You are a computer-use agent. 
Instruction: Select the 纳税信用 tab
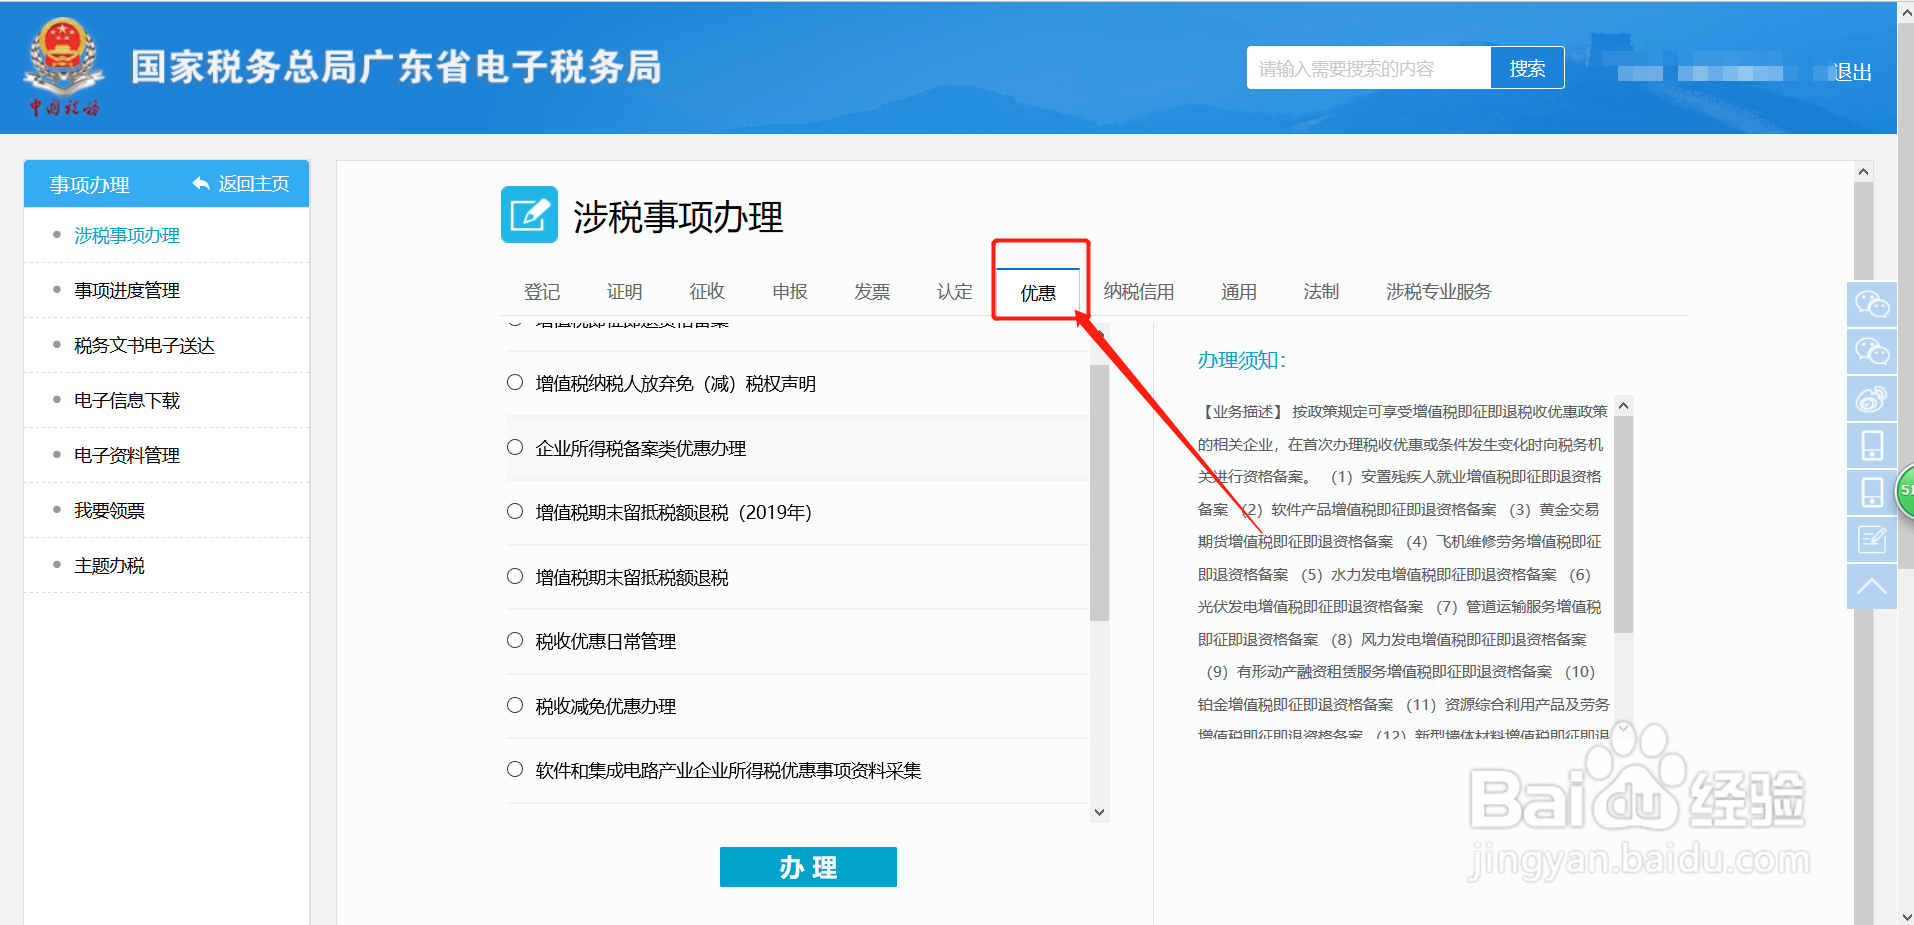[1139, 291]
